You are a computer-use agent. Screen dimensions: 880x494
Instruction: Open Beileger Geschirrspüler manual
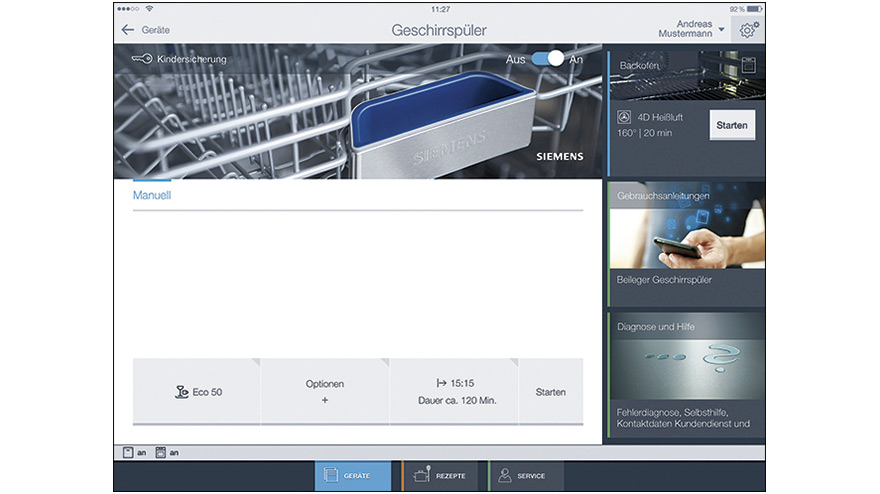[x=664, y=280]
